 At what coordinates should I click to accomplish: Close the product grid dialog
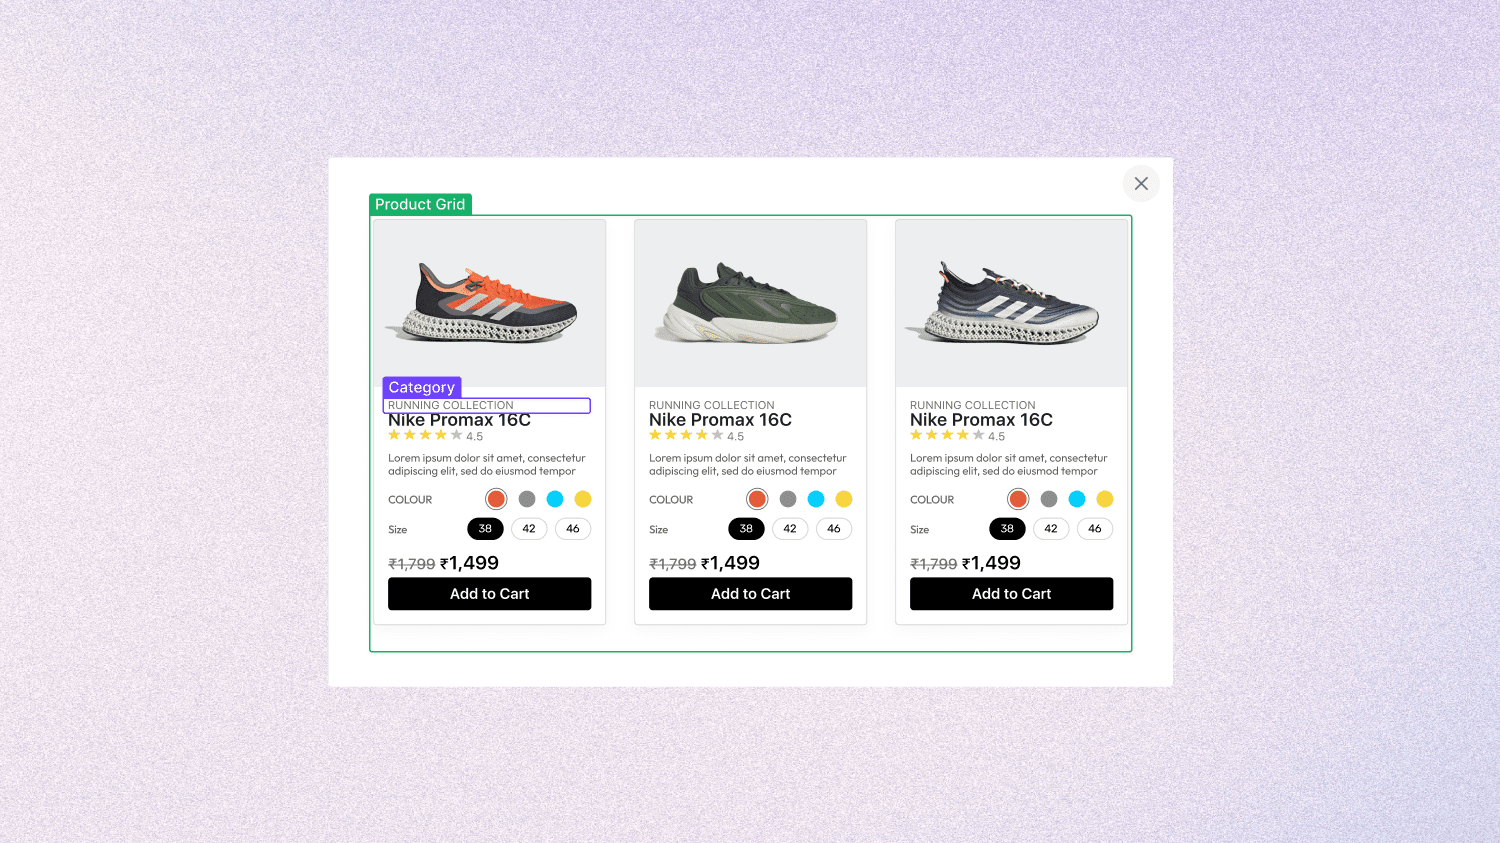tap(1141, 184)
